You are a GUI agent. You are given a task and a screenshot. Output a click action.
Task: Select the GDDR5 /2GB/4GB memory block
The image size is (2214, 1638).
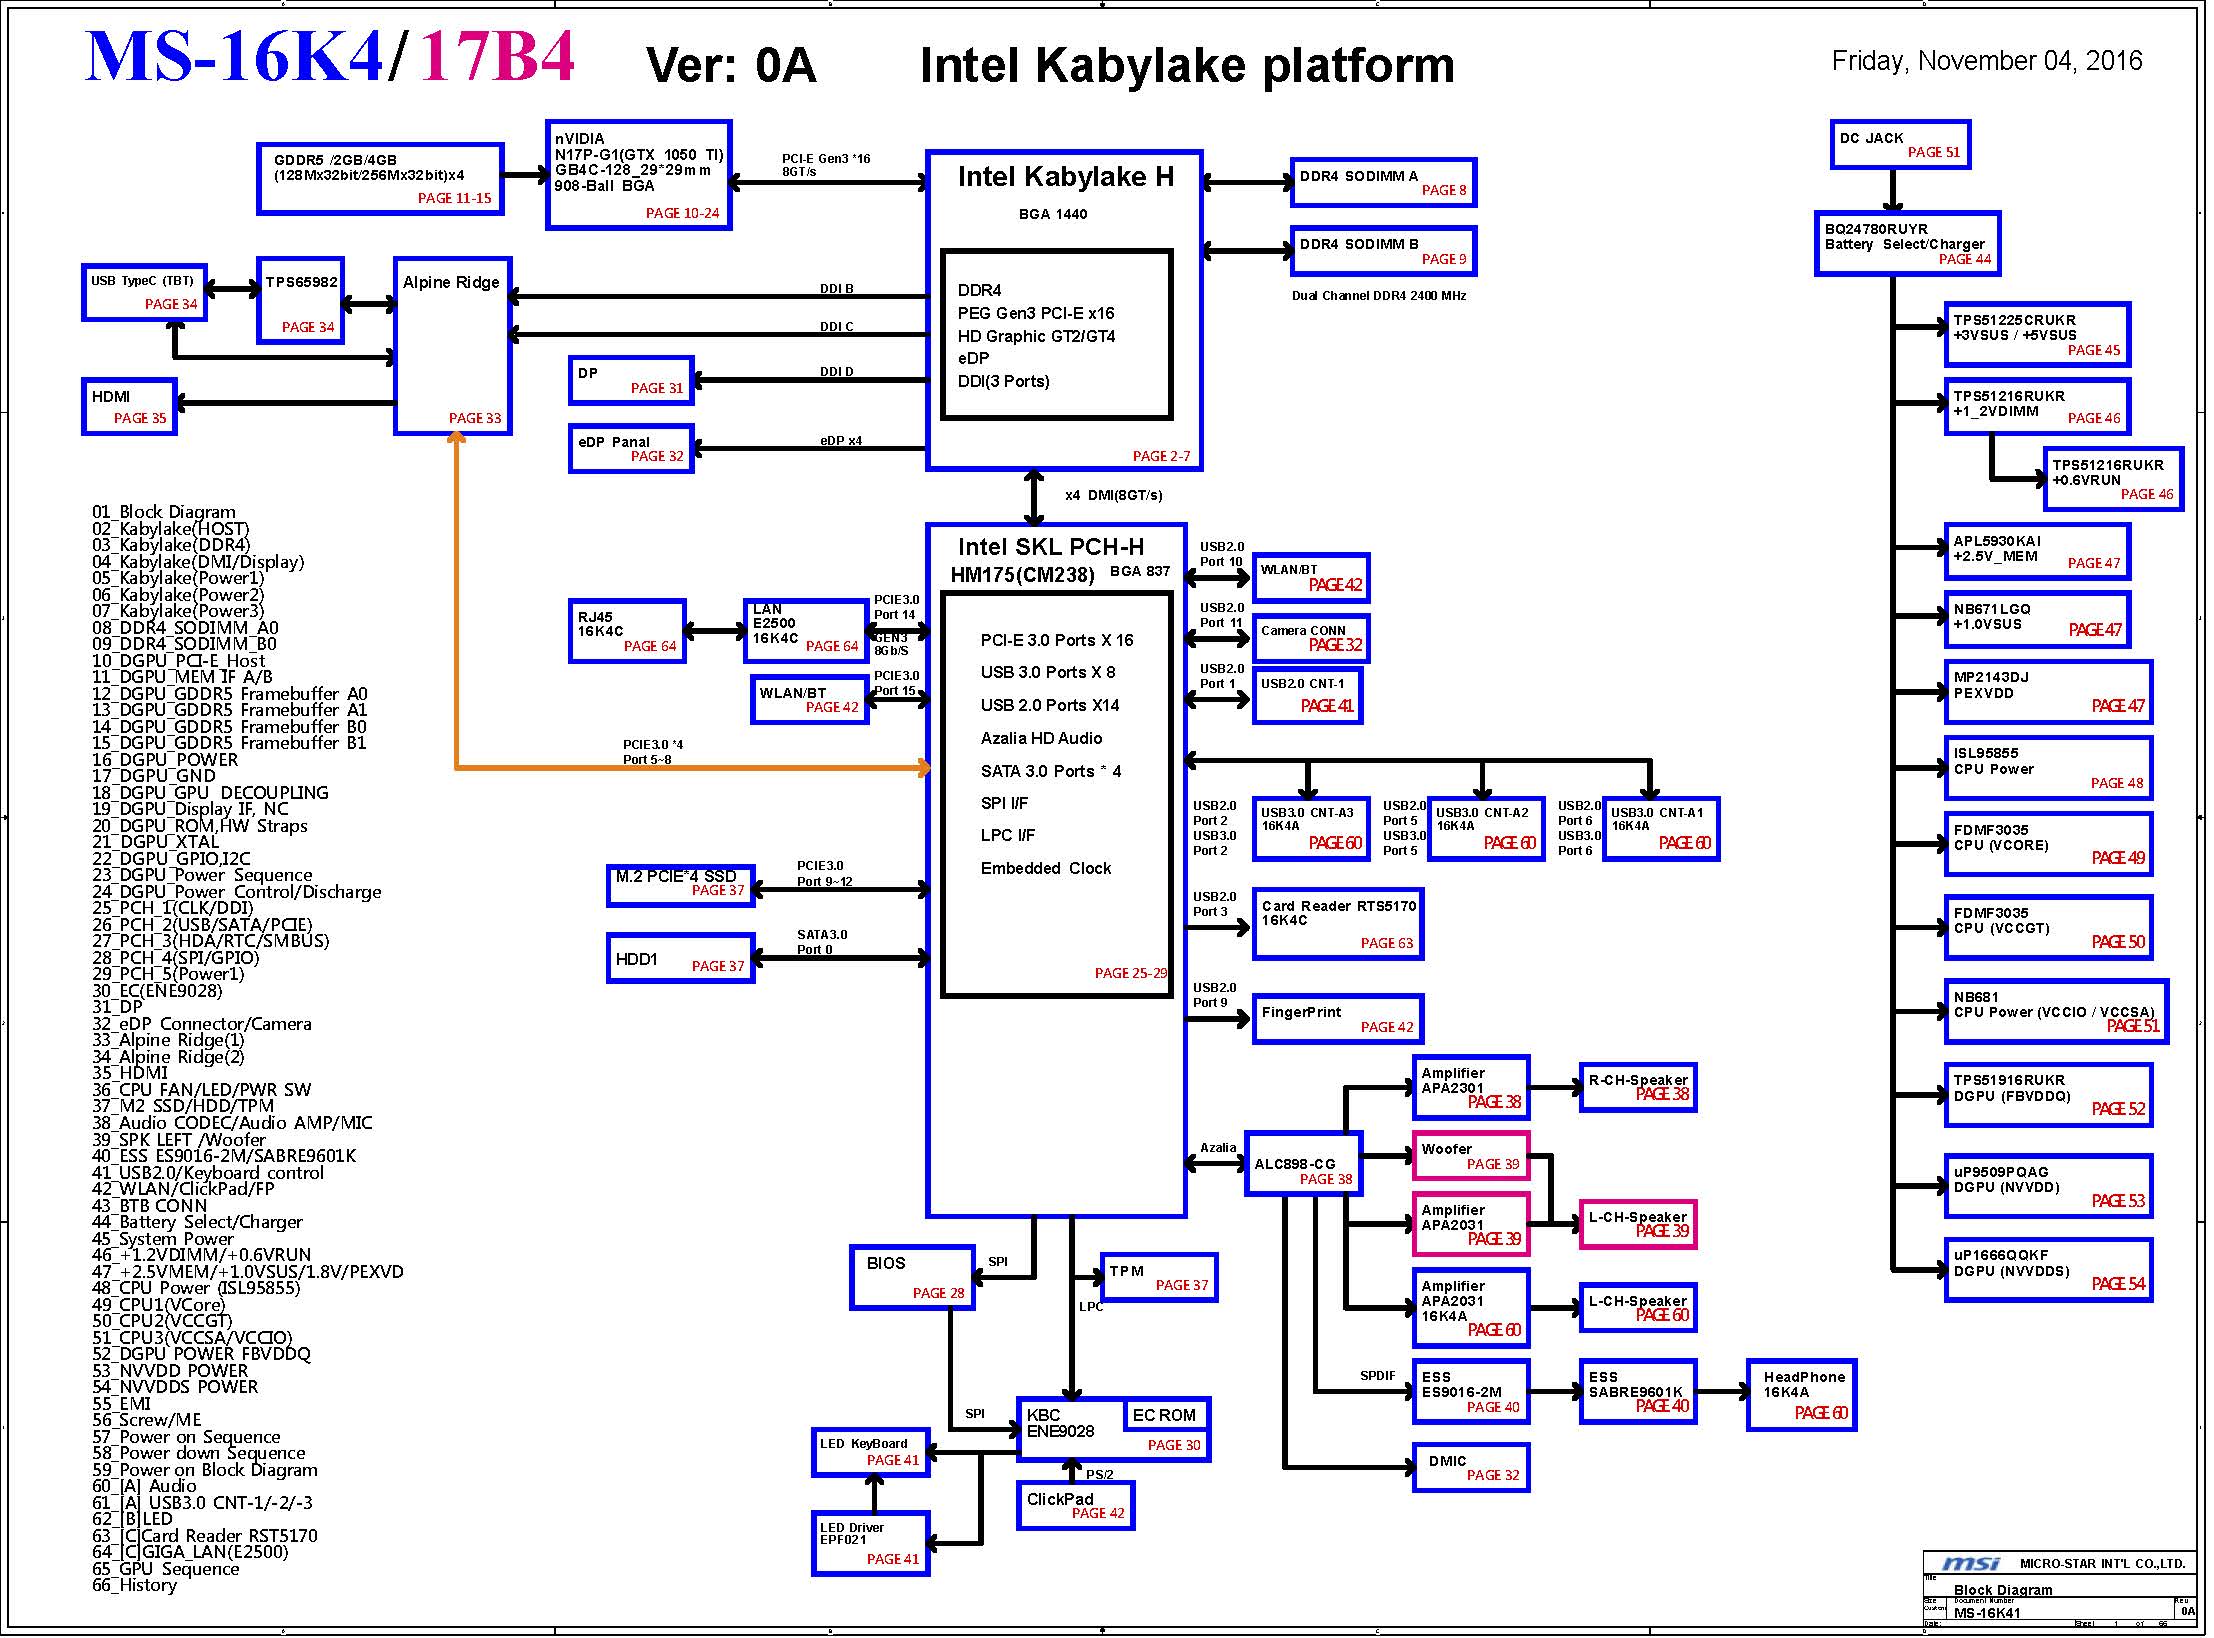[x=380, y=178]
